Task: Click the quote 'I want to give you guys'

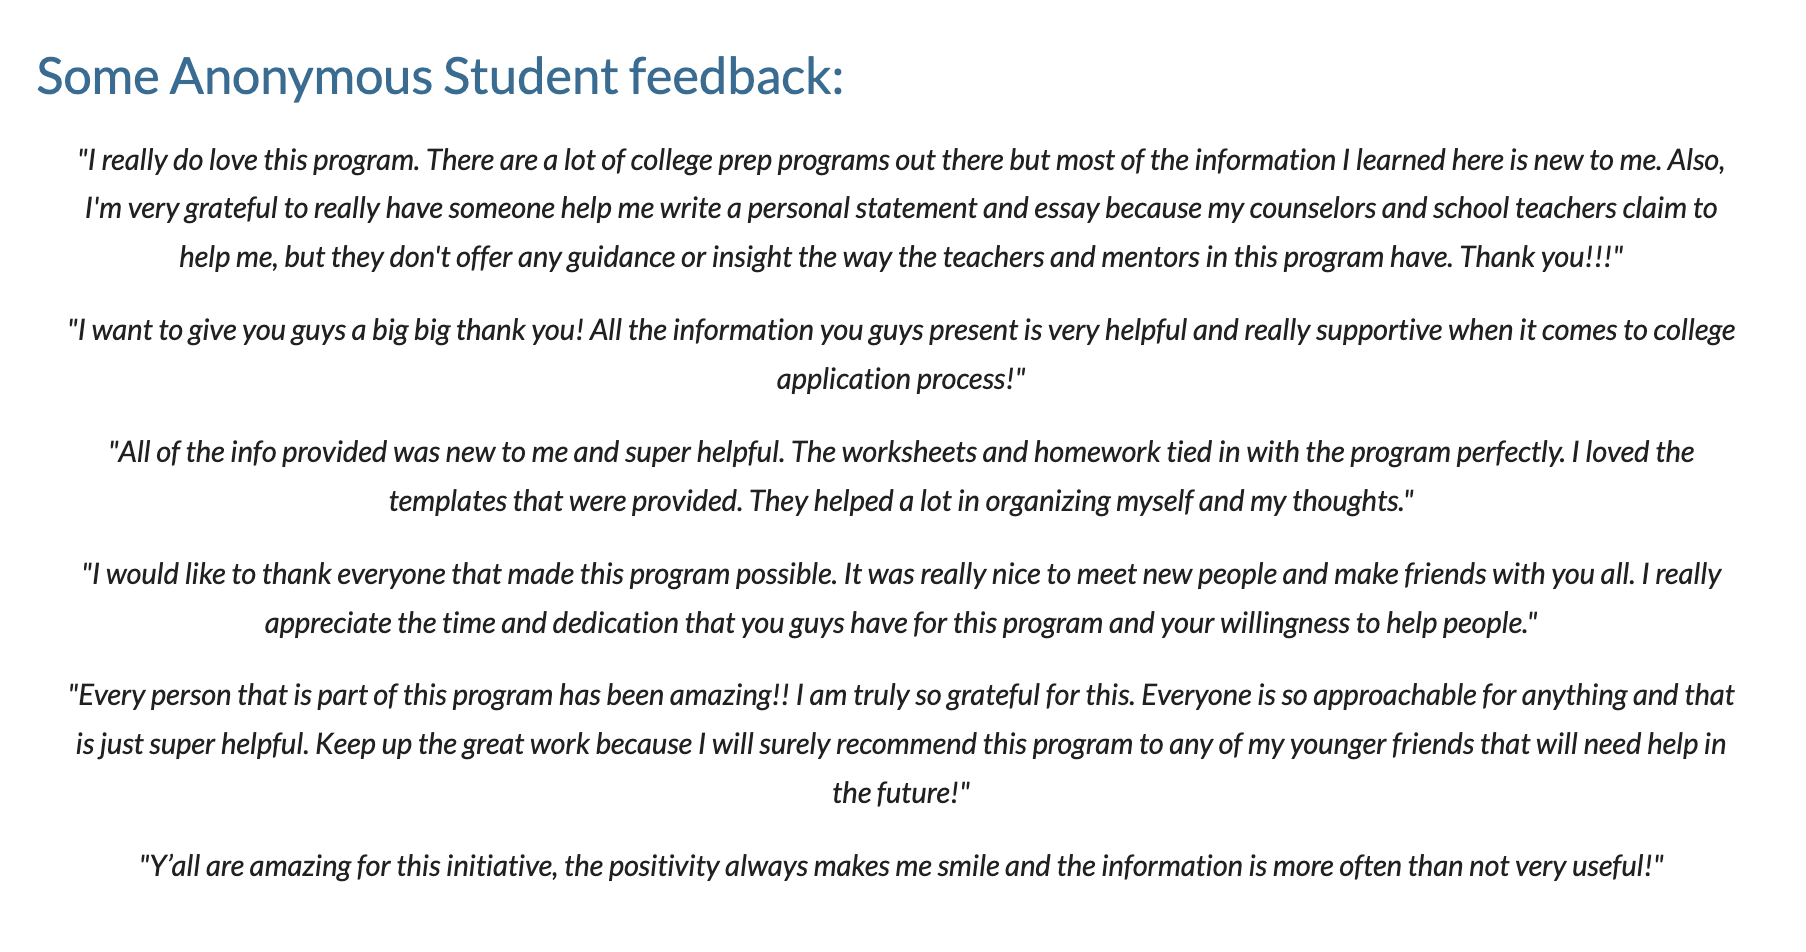Action: coord(900,355)
